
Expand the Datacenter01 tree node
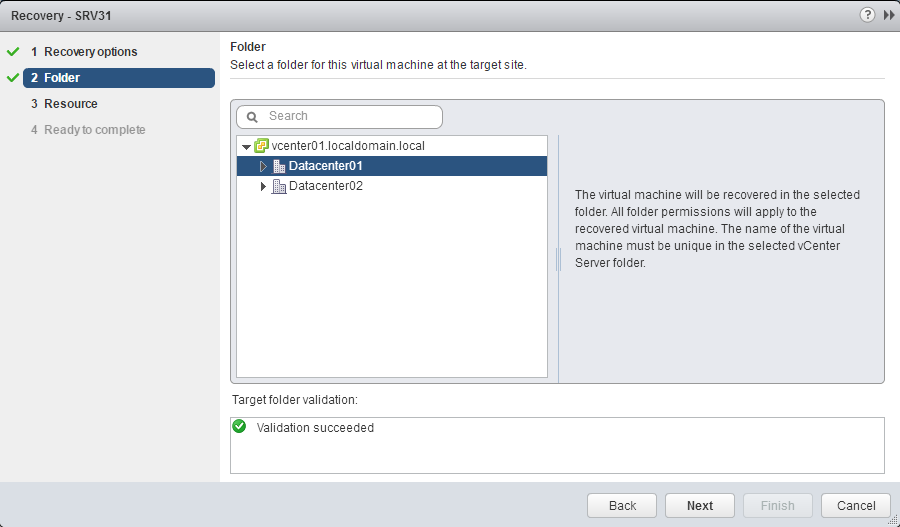point(264,166)
